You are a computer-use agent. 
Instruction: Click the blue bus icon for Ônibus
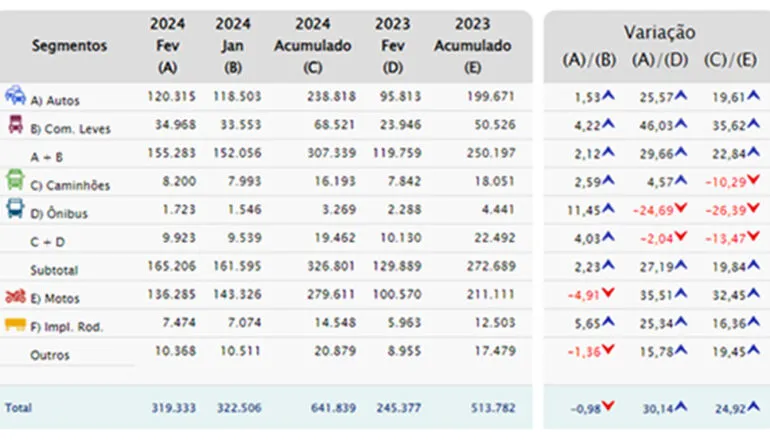16,209
